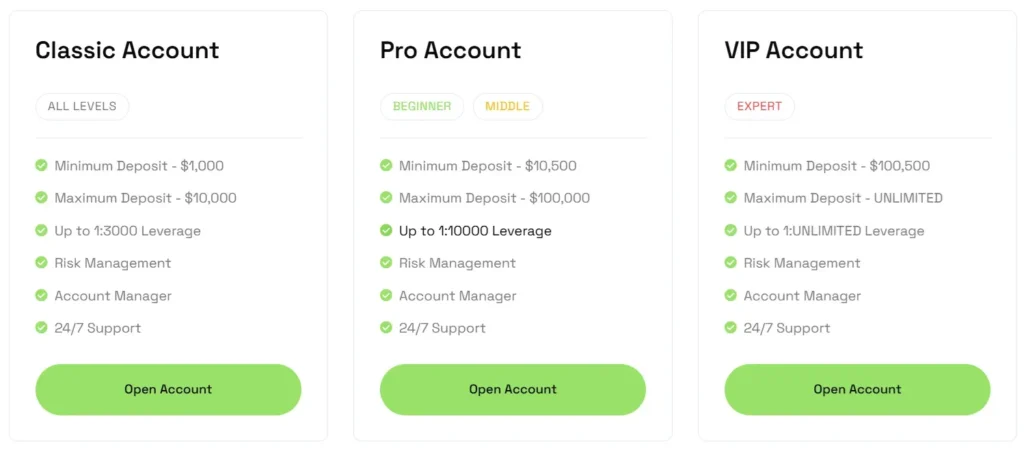Click check icon beside Minimum Deposit - $1,000
1024x453 pixels.
click(x=42, y=165)
